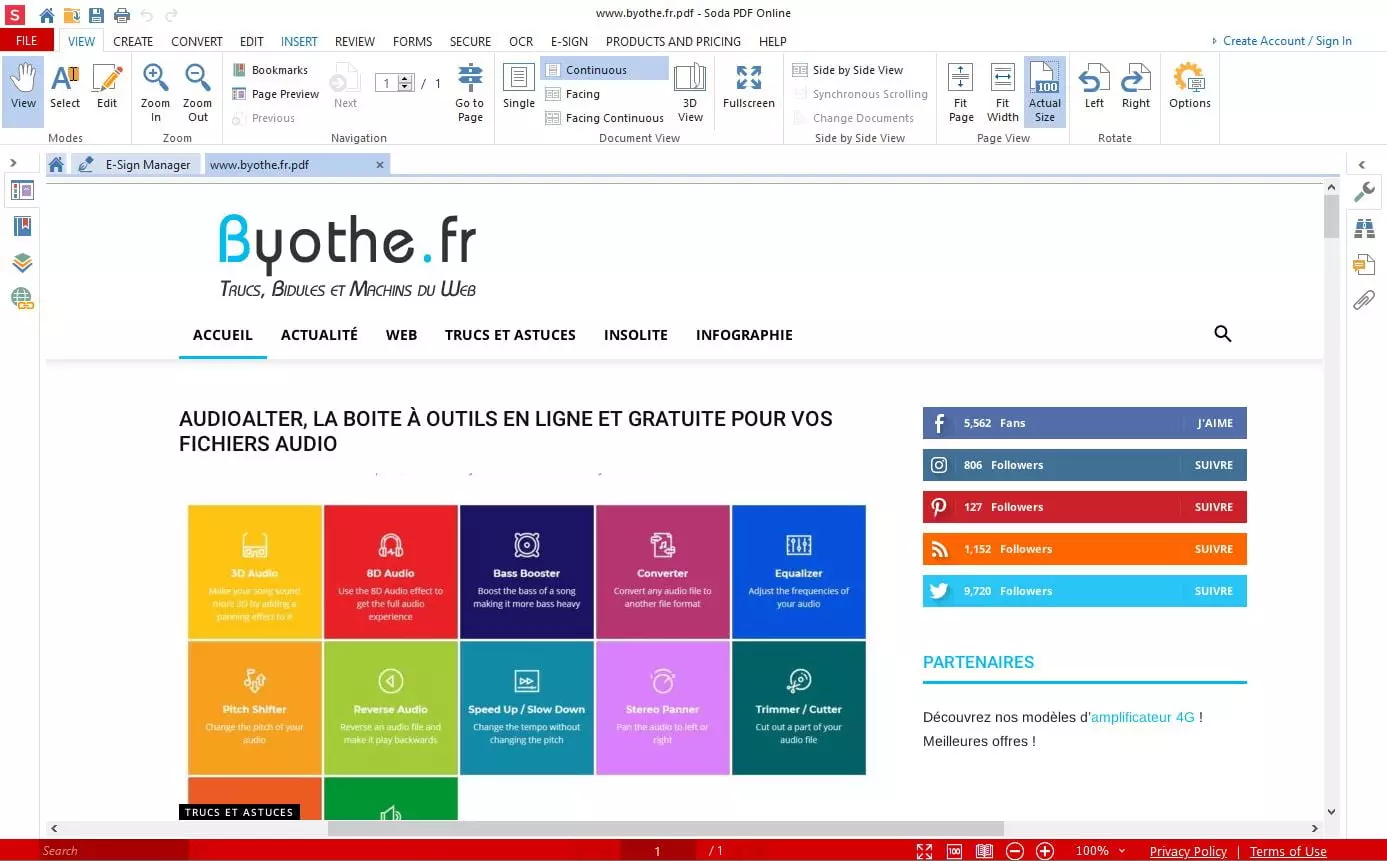The image size is (1387, 861).
Task: Open the Go to Page tool
Action: click(470, 92)
